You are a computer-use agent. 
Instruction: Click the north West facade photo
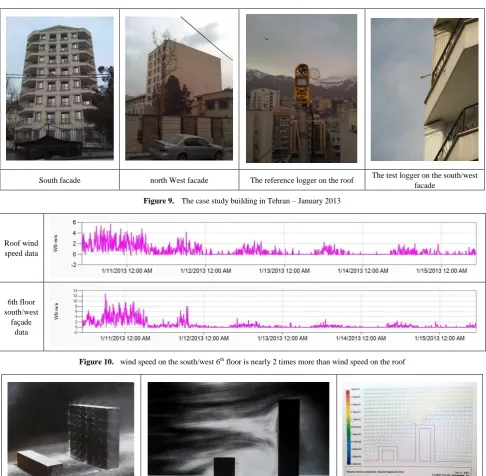pos(179,88)
